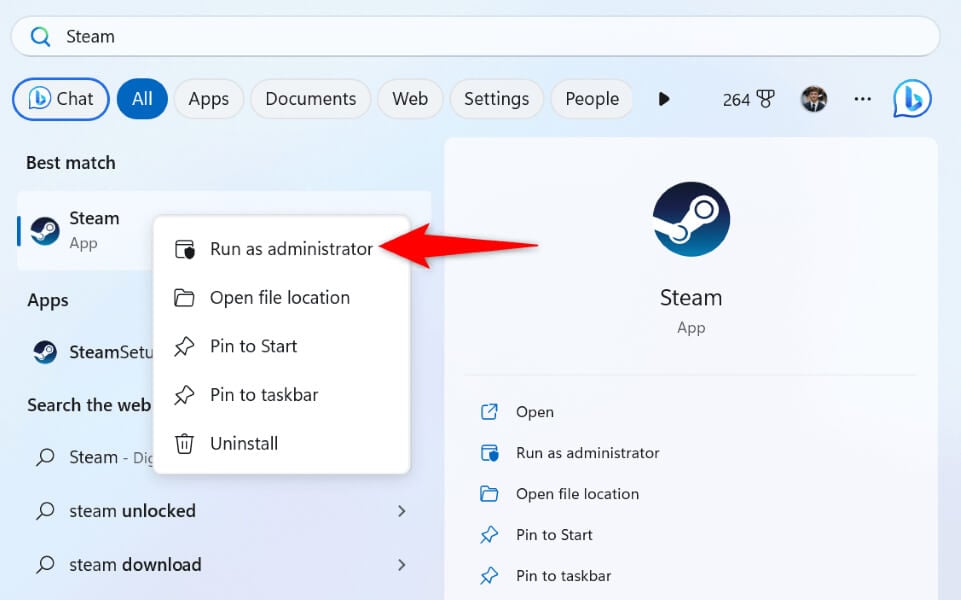The width and height of the screenshot is (961, 600).
Task: Choose Uninstall in context menu
Action: coord(281,444)
